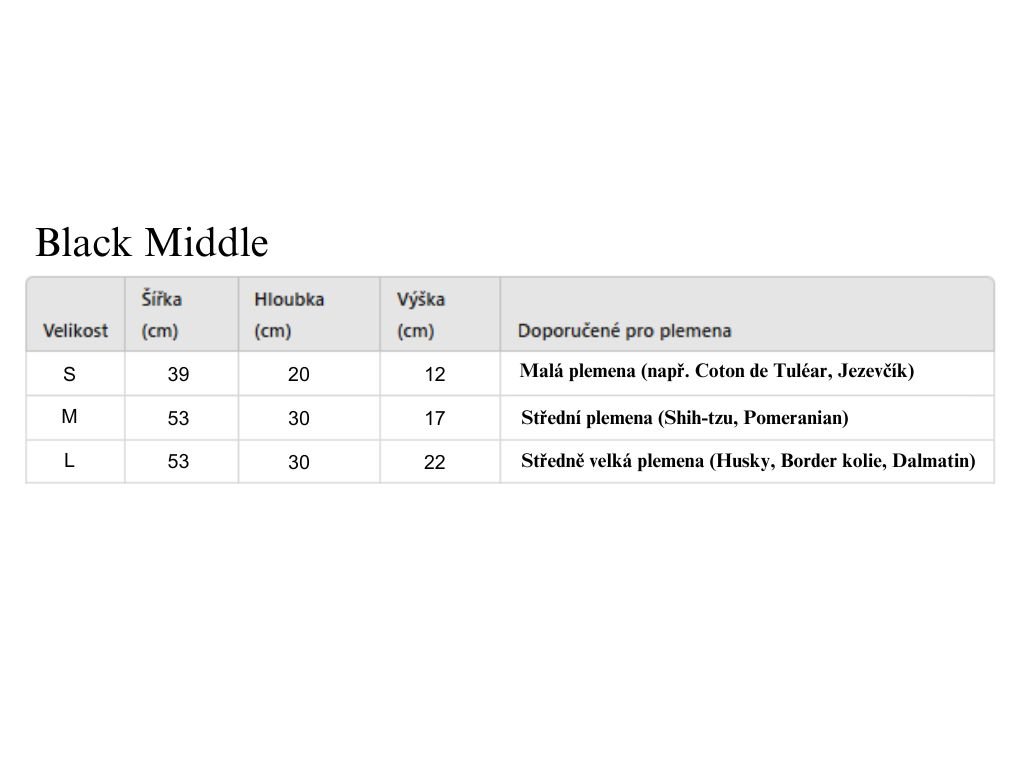
Task: Click the "Doporučené pro plemena" header
Action: (x=624, y=330)
